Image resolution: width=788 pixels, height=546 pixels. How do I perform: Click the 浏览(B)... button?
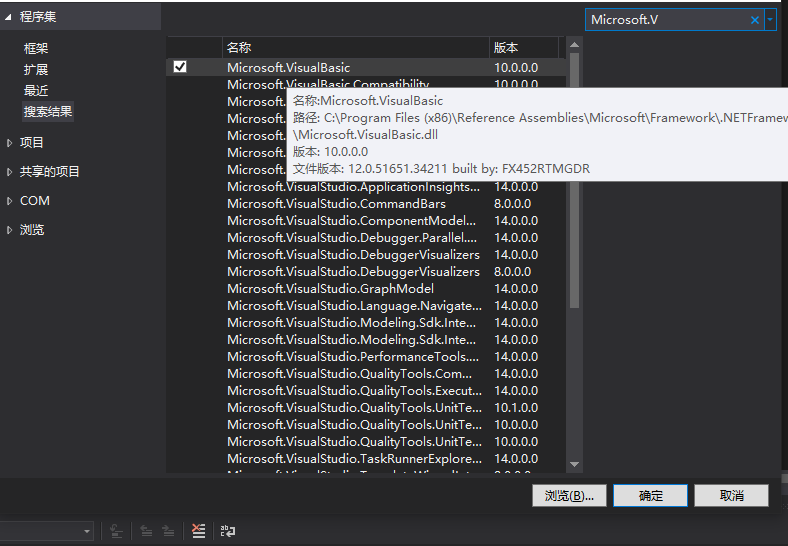[569, 496]
